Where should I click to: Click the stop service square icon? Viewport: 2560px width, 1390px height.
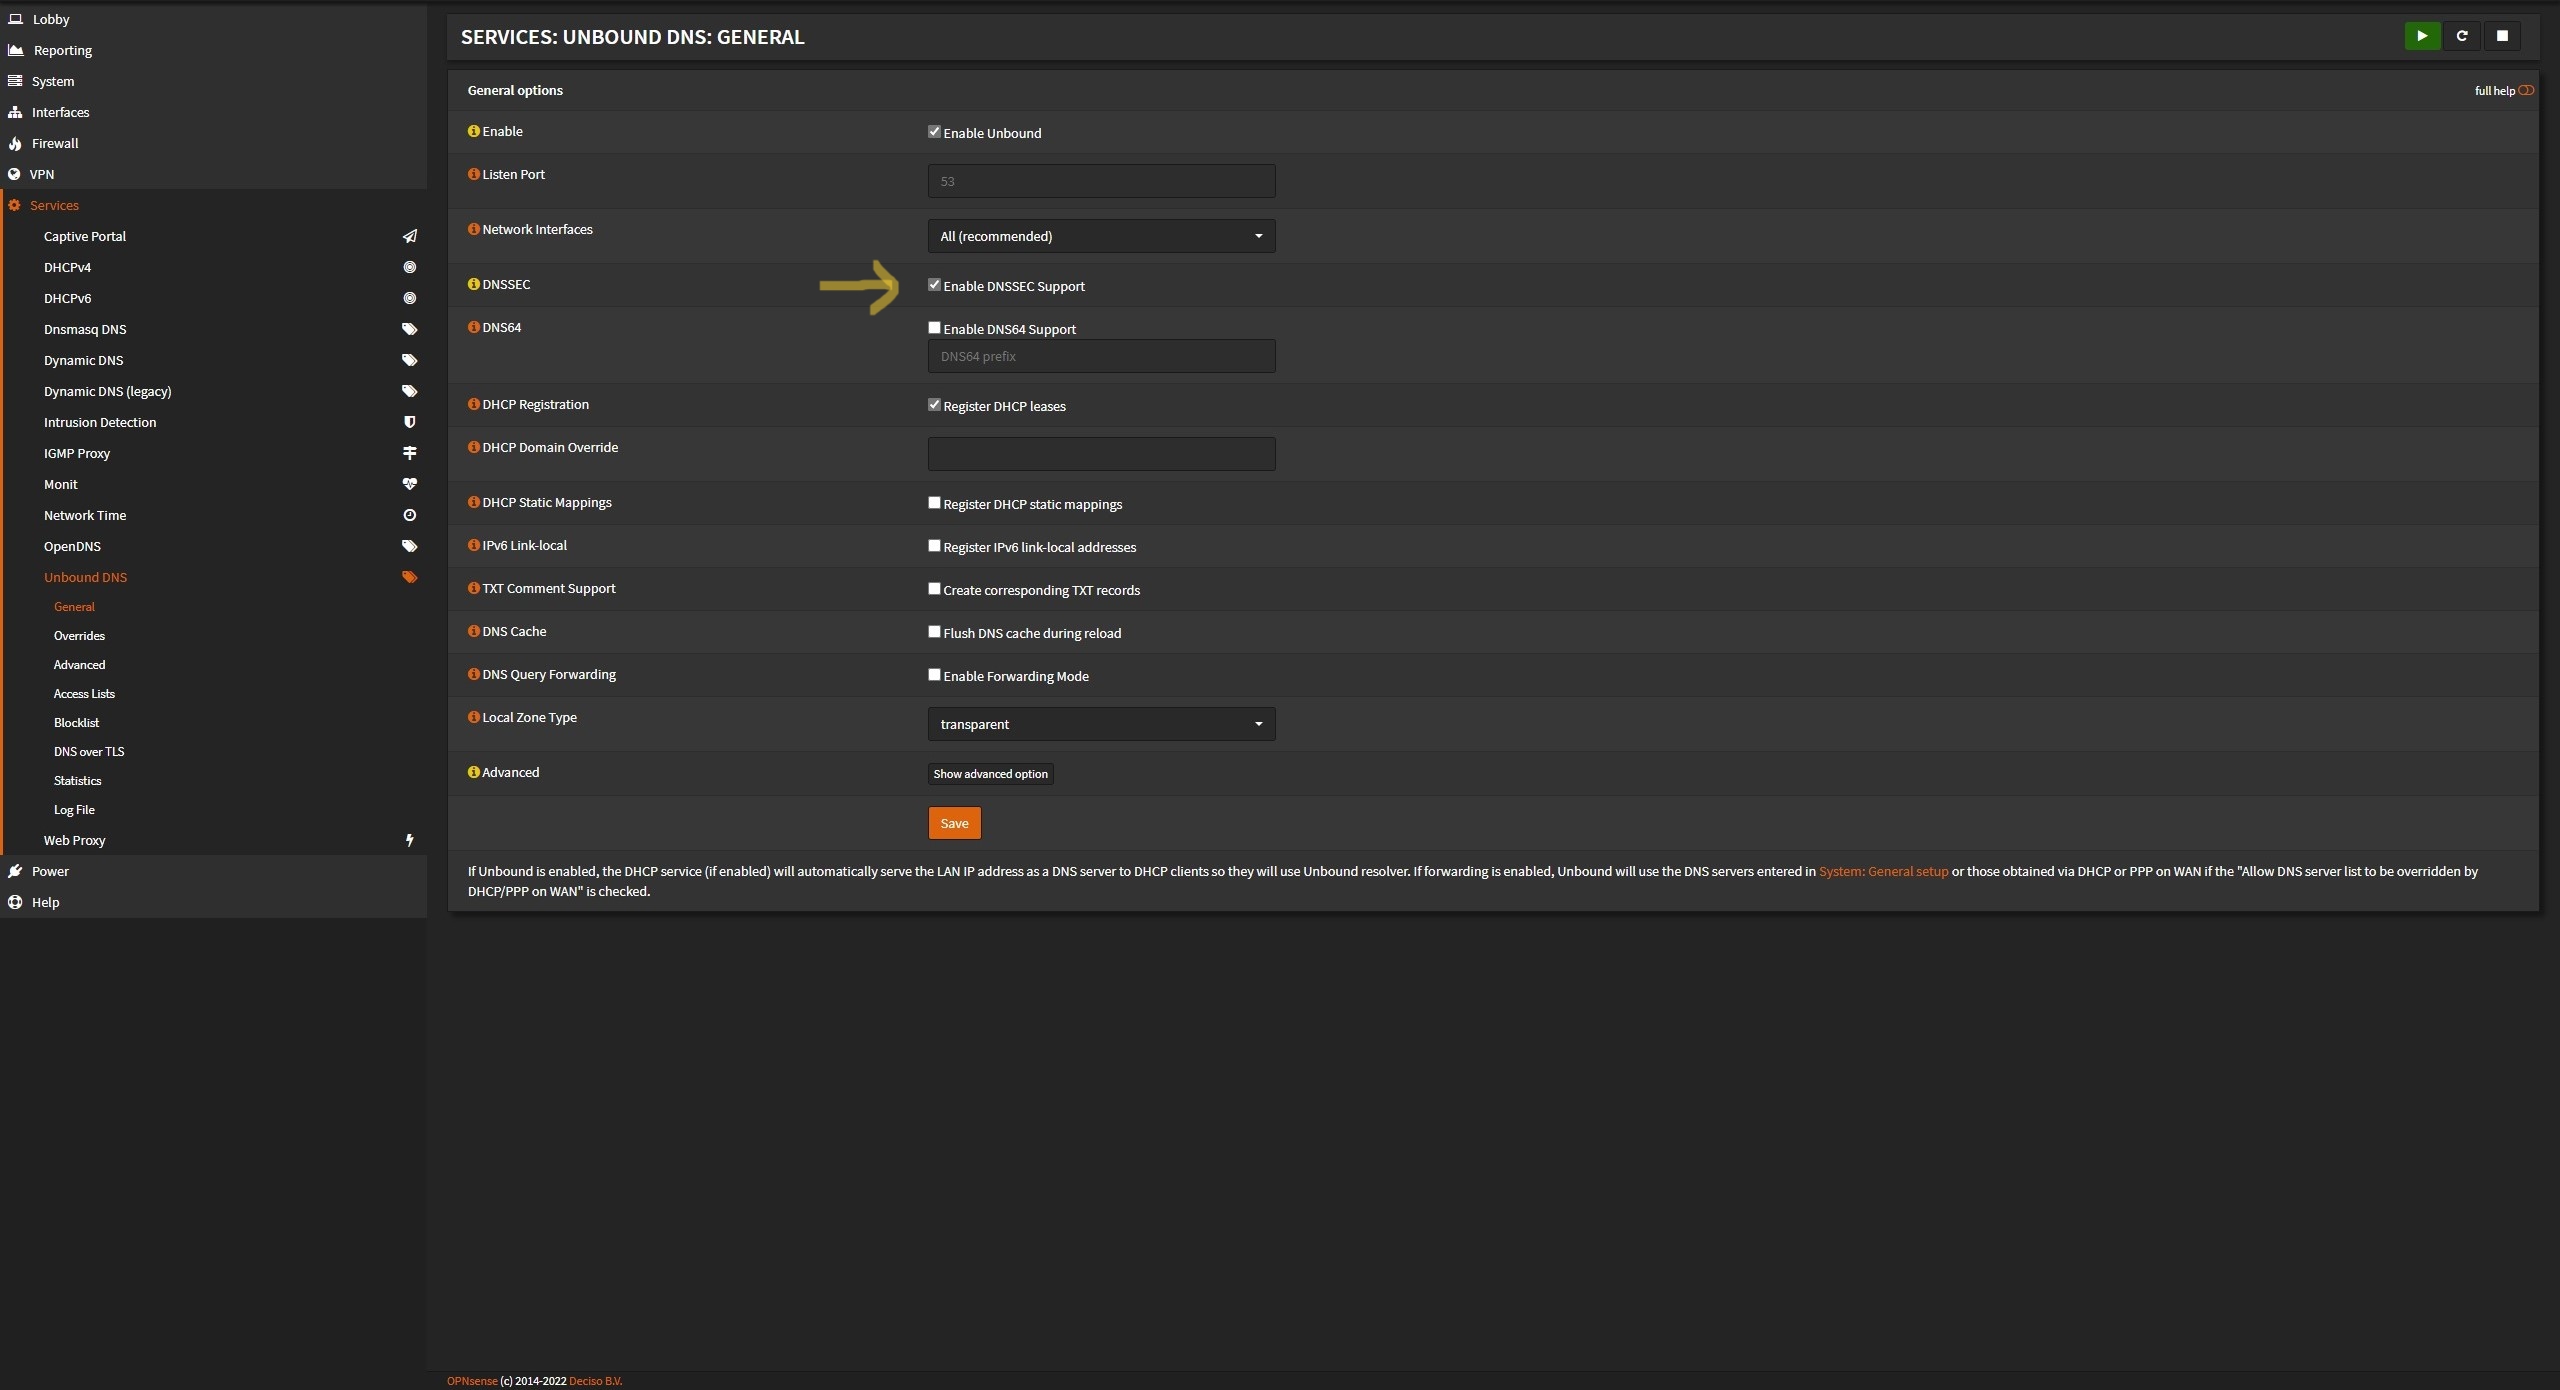pyautogui.click(x=2502, y=36)
